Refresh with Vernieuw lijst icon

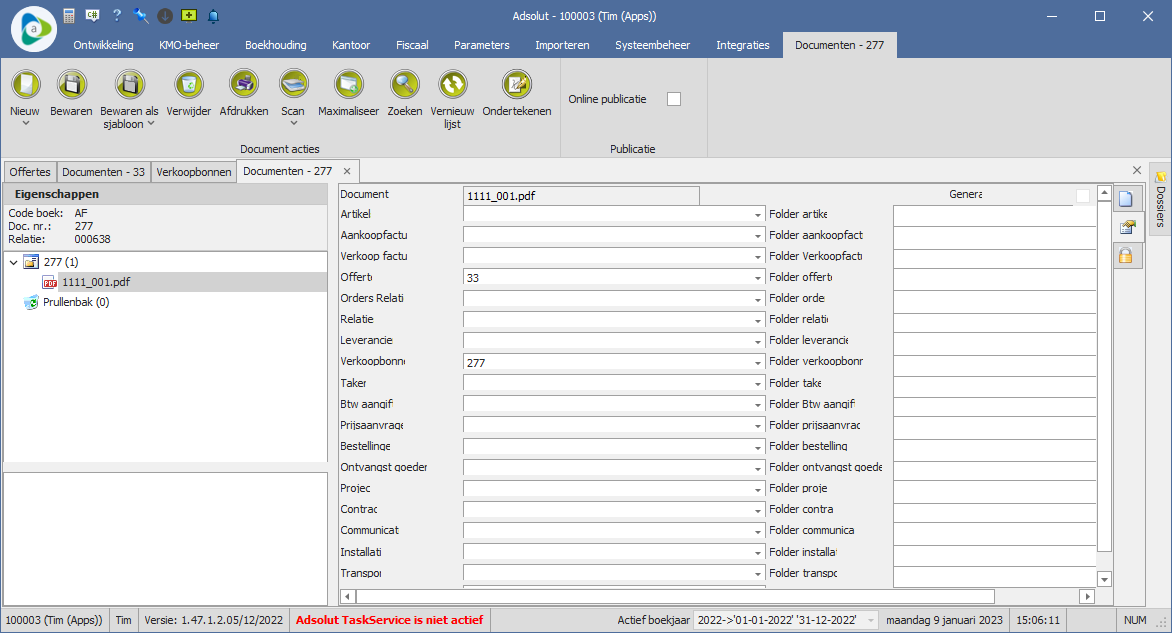(x=452, y=84)
